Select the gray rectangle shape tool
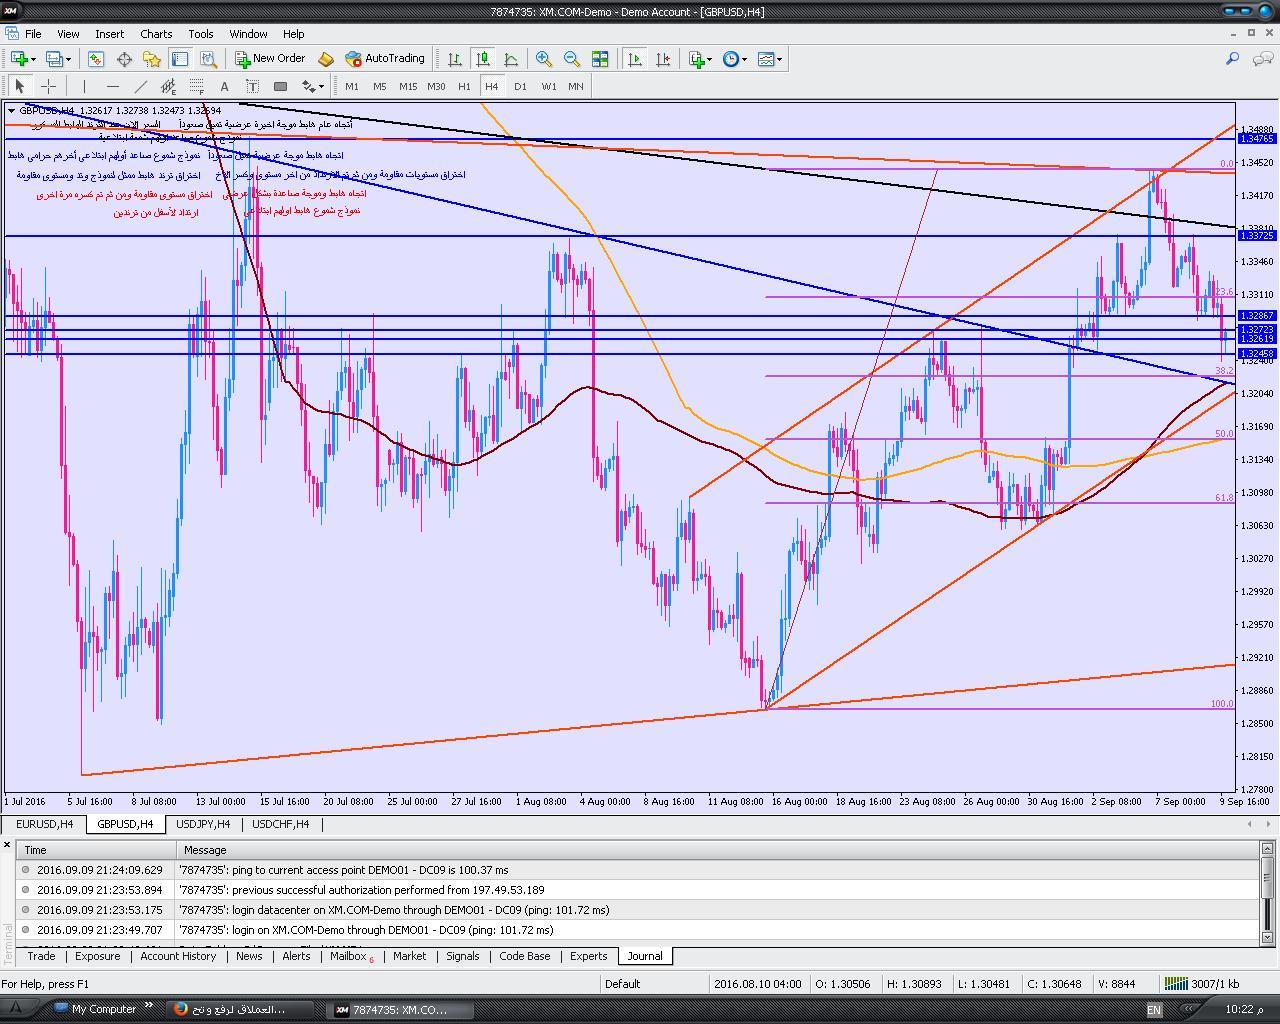The height and width of the screenshot is (1024, 1280). point(280,86)
